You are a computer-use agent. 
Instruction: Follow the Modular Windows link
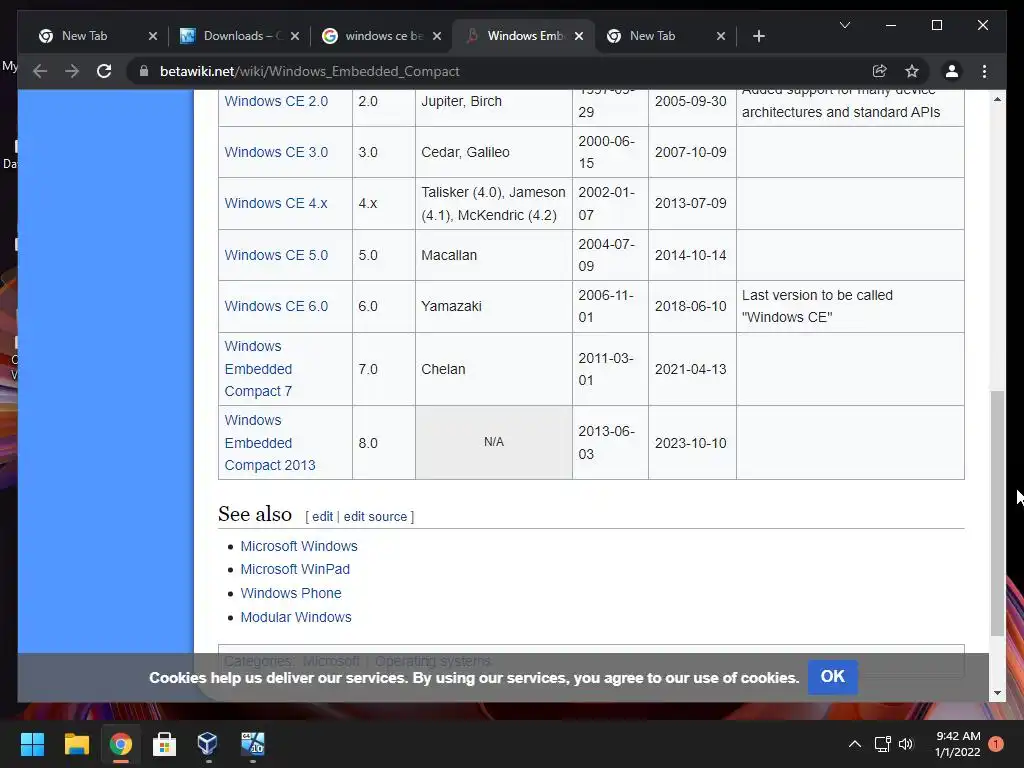(x=296, y=617)
